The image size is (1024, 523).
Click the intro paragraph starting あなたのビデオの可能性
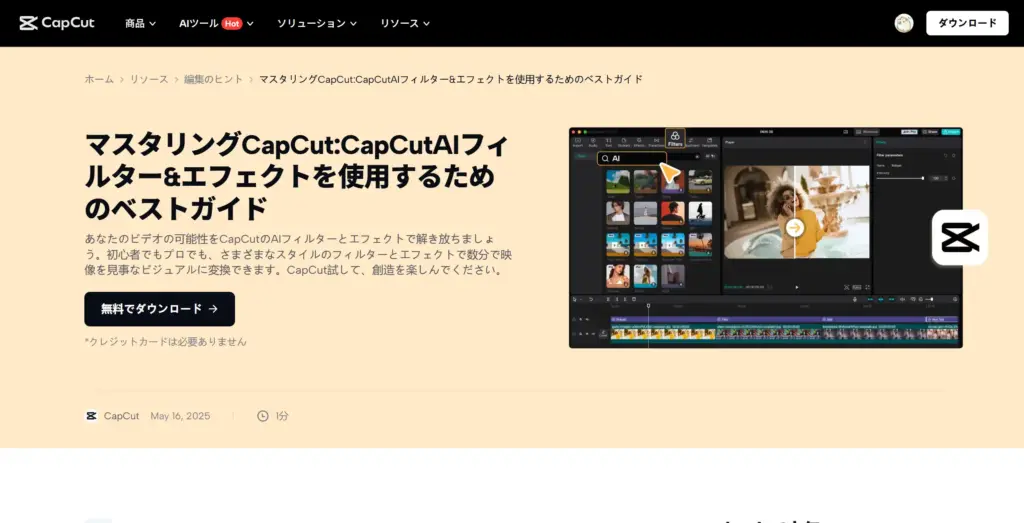click(x=298, y=253)
